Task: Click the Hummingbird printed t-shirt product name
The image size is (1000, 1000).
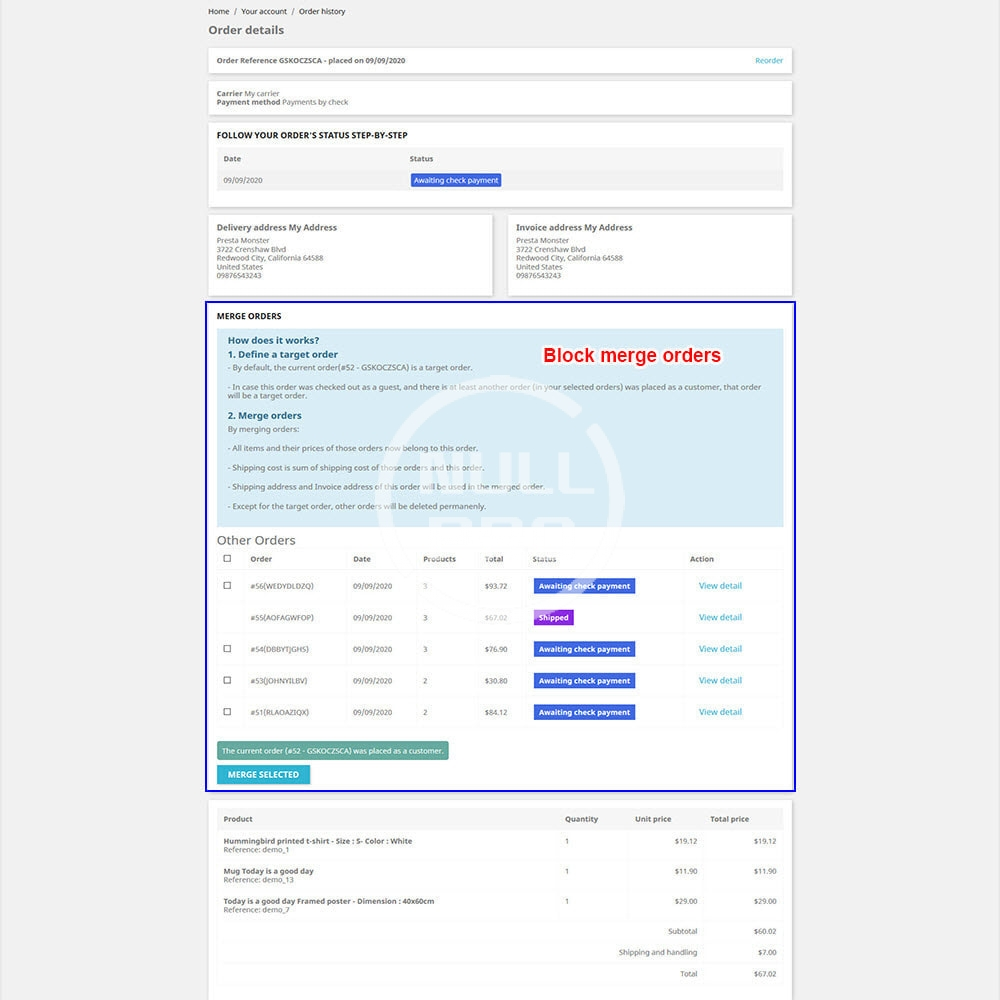Action: pyautogui.click(x=317, y=841)
